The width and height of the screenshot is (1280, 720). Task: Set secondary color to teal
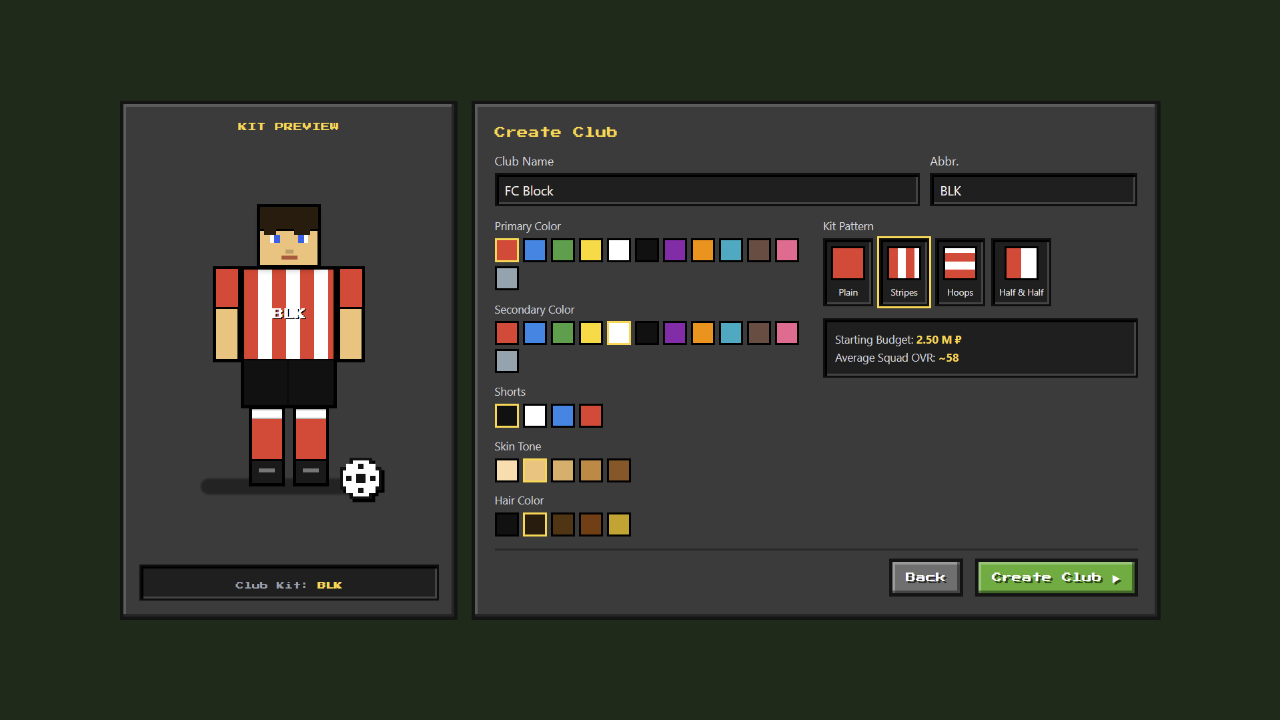click(x=731, y=333)
